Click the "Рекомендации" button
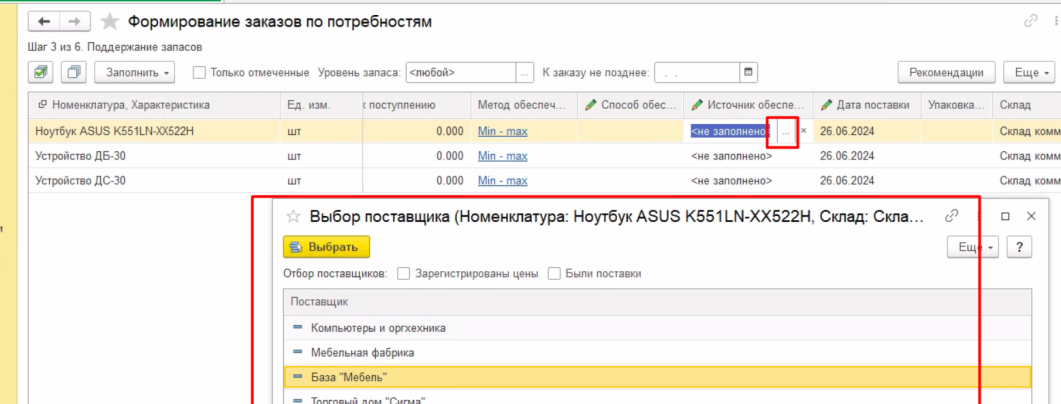Image resolution: width=1061 pixels, height=404 pixels. pyautogui.click(x=946, y=72)
